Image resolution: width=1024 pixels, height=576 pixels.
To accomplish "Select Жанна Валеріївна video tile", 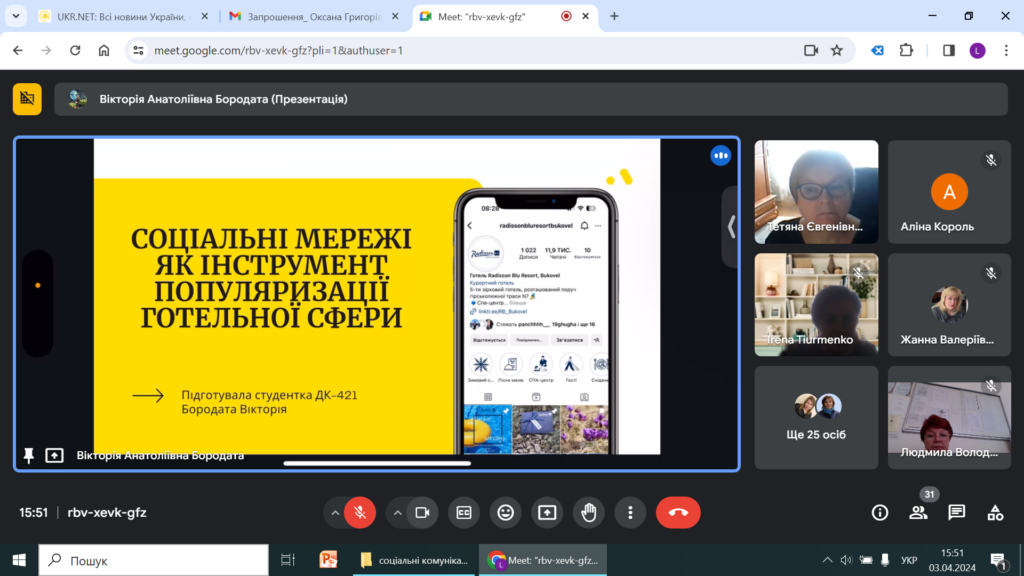I will [x=949, y=304].
